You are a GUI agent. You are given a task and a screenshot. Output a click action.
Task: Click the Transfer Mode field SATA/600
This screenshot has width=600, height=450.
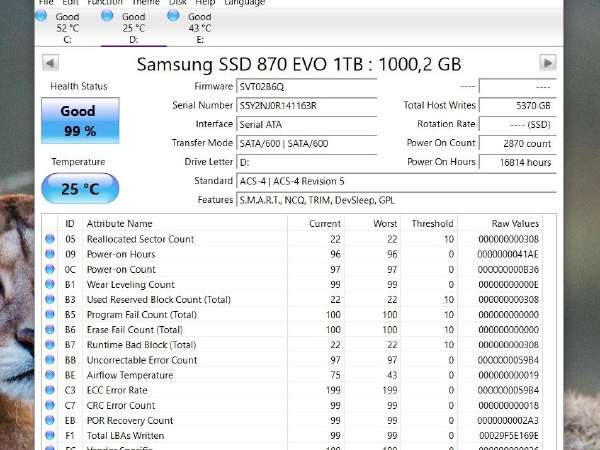[x=307, y=143]
